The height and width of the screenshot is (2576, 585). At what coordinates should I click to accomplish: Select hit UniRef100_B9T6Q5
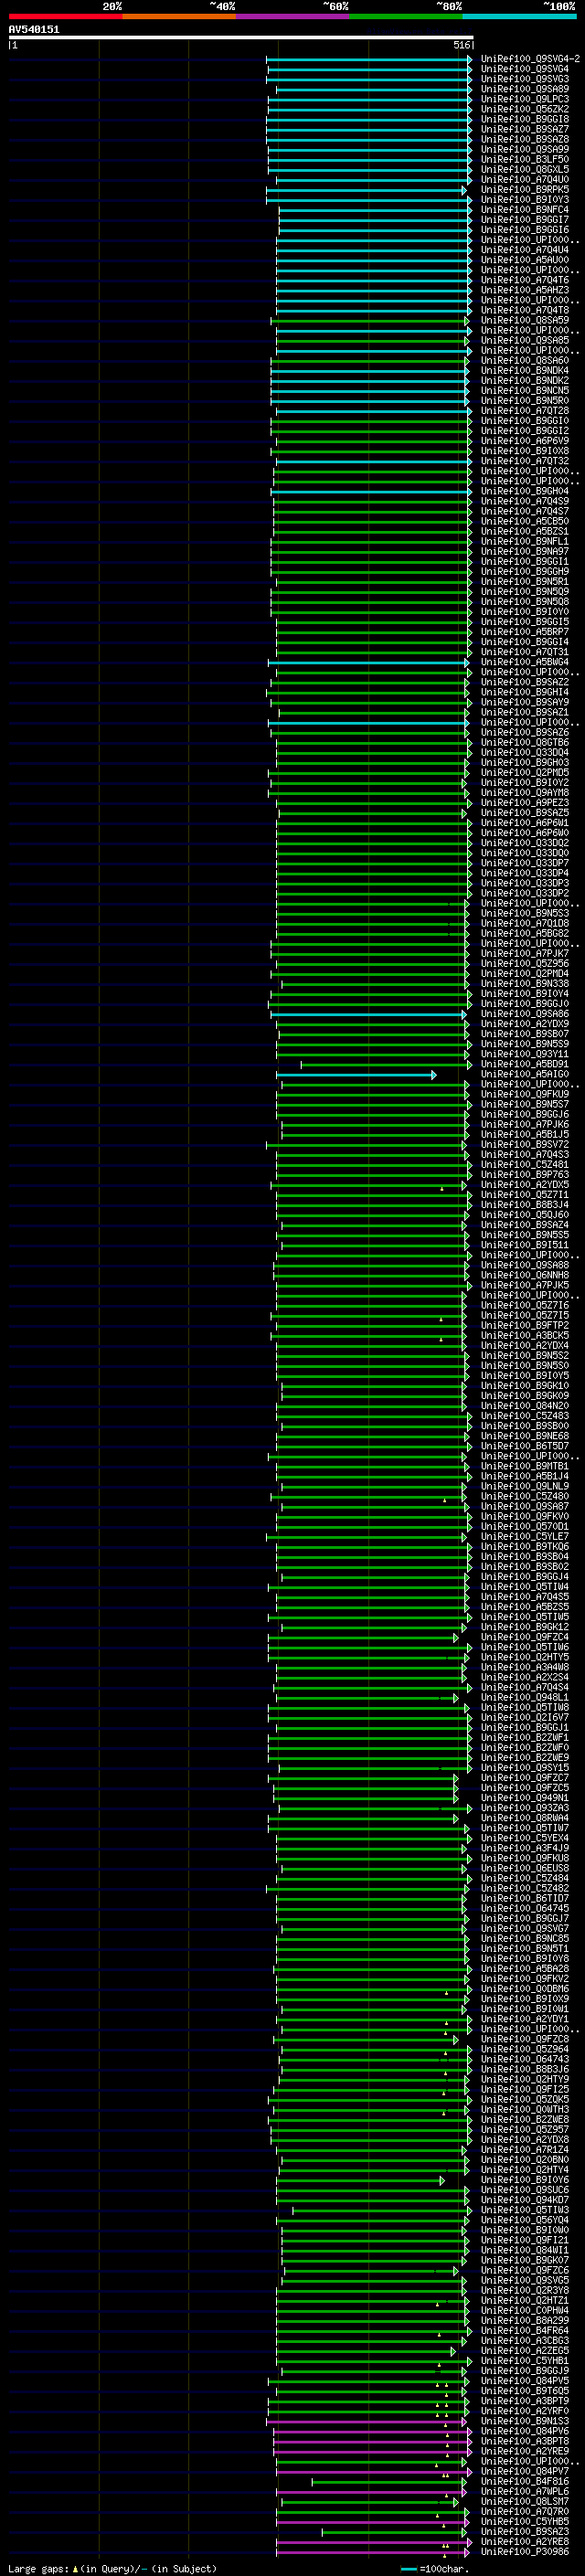tap(525, 2391)
